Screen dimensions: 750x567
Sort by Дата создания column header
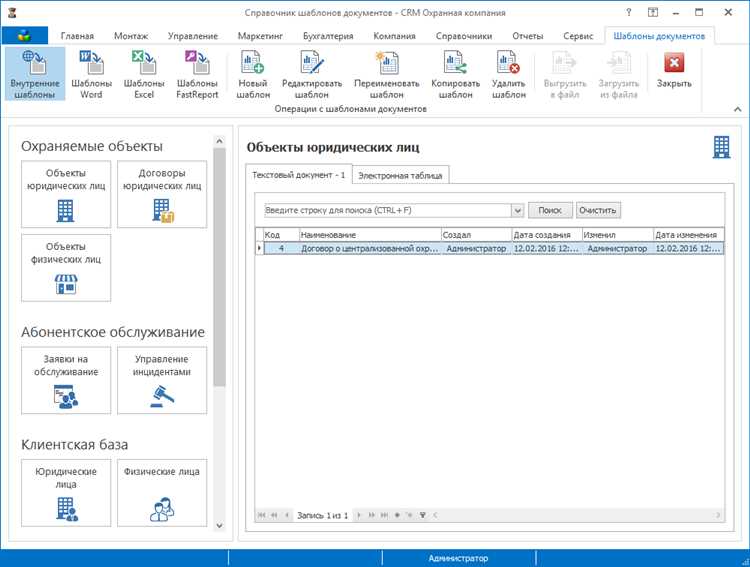point(547,235)
